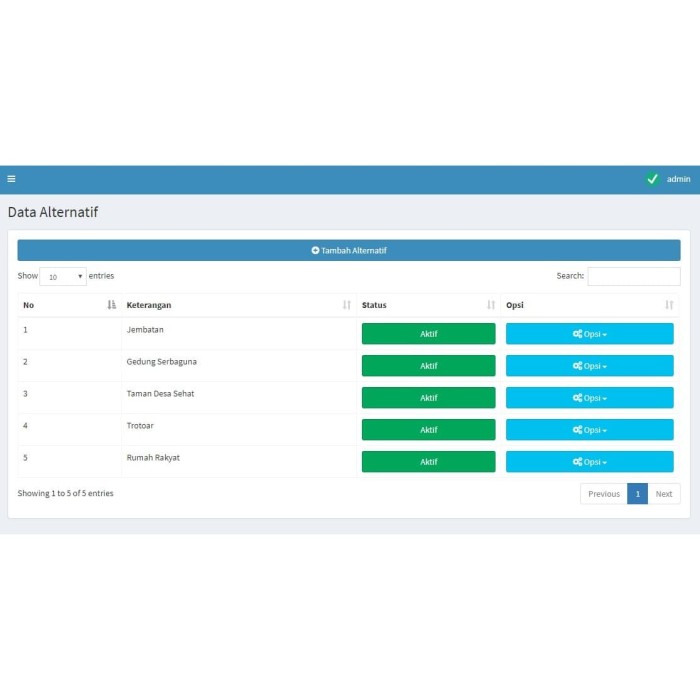
Task: Click Aktif status button for Trotoar
Action: point(428,430)
